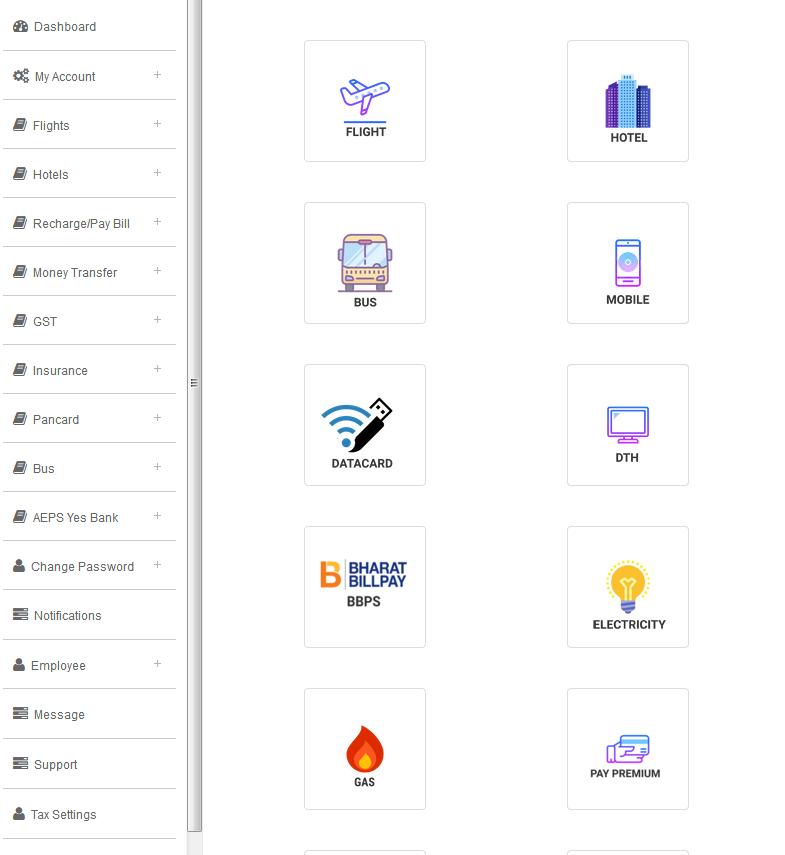
Task: Select the DTH television icon
Action: coord(627,425)
